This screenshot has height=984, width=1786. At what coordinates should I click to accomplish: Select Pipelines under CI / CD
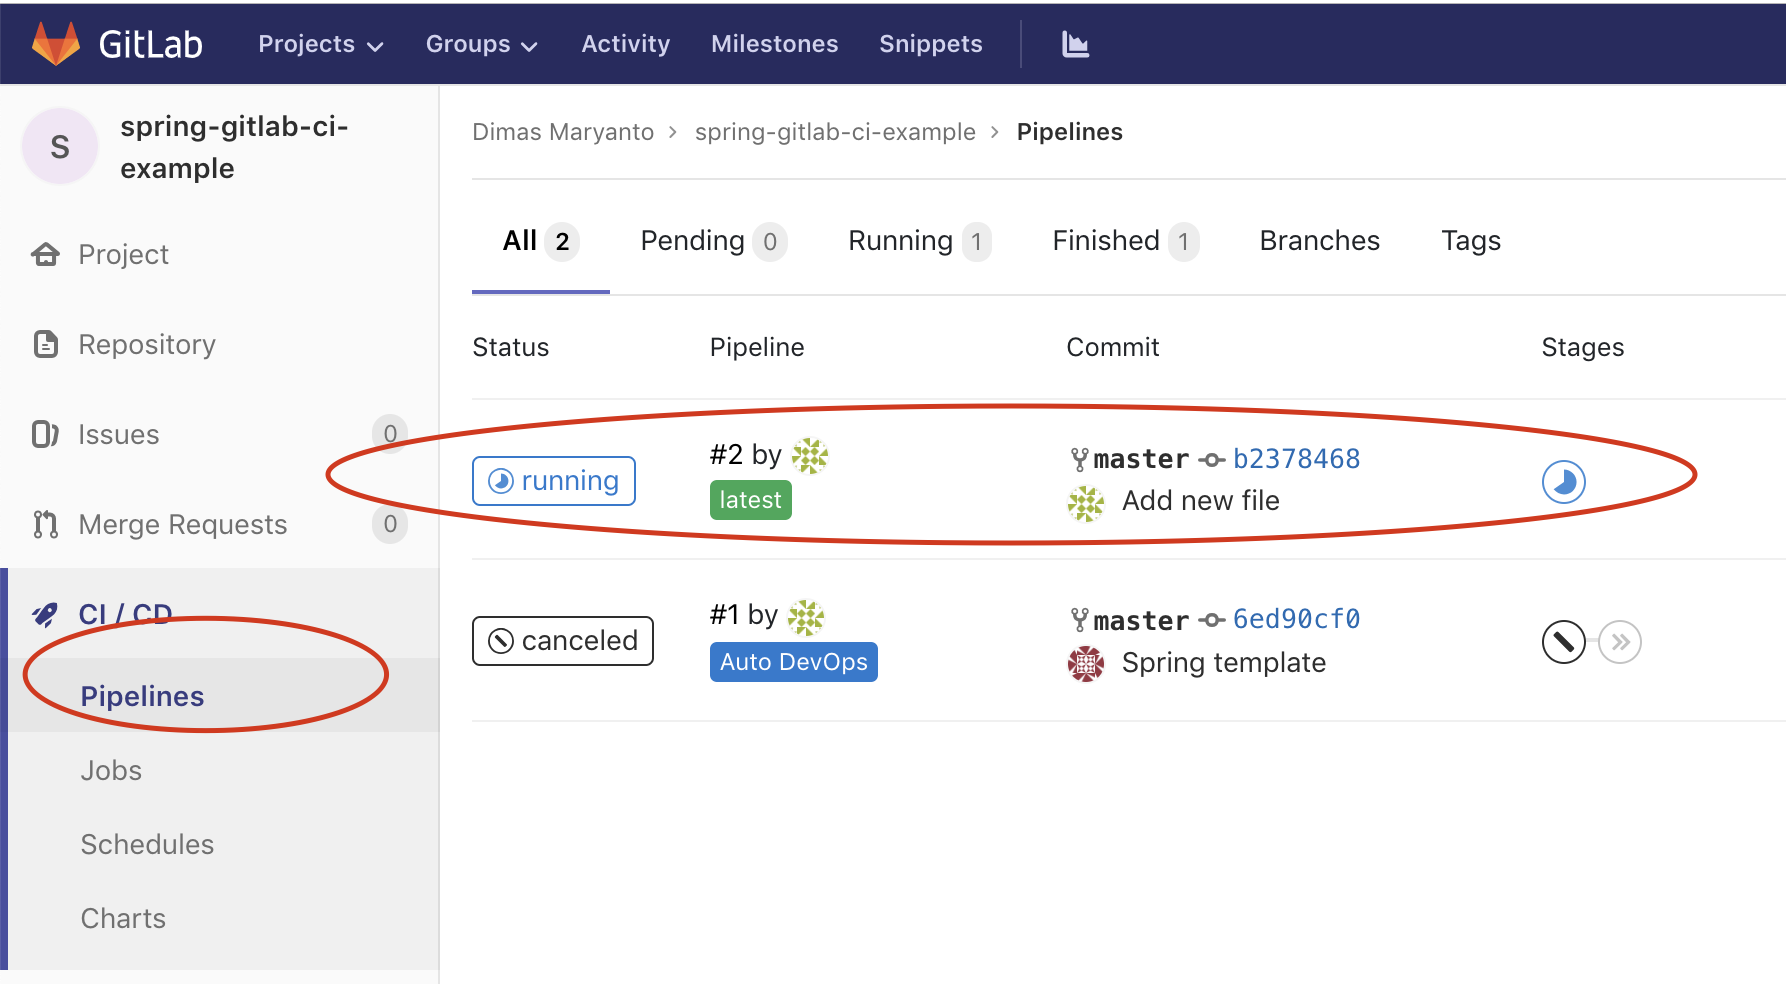tap(142, 696)
